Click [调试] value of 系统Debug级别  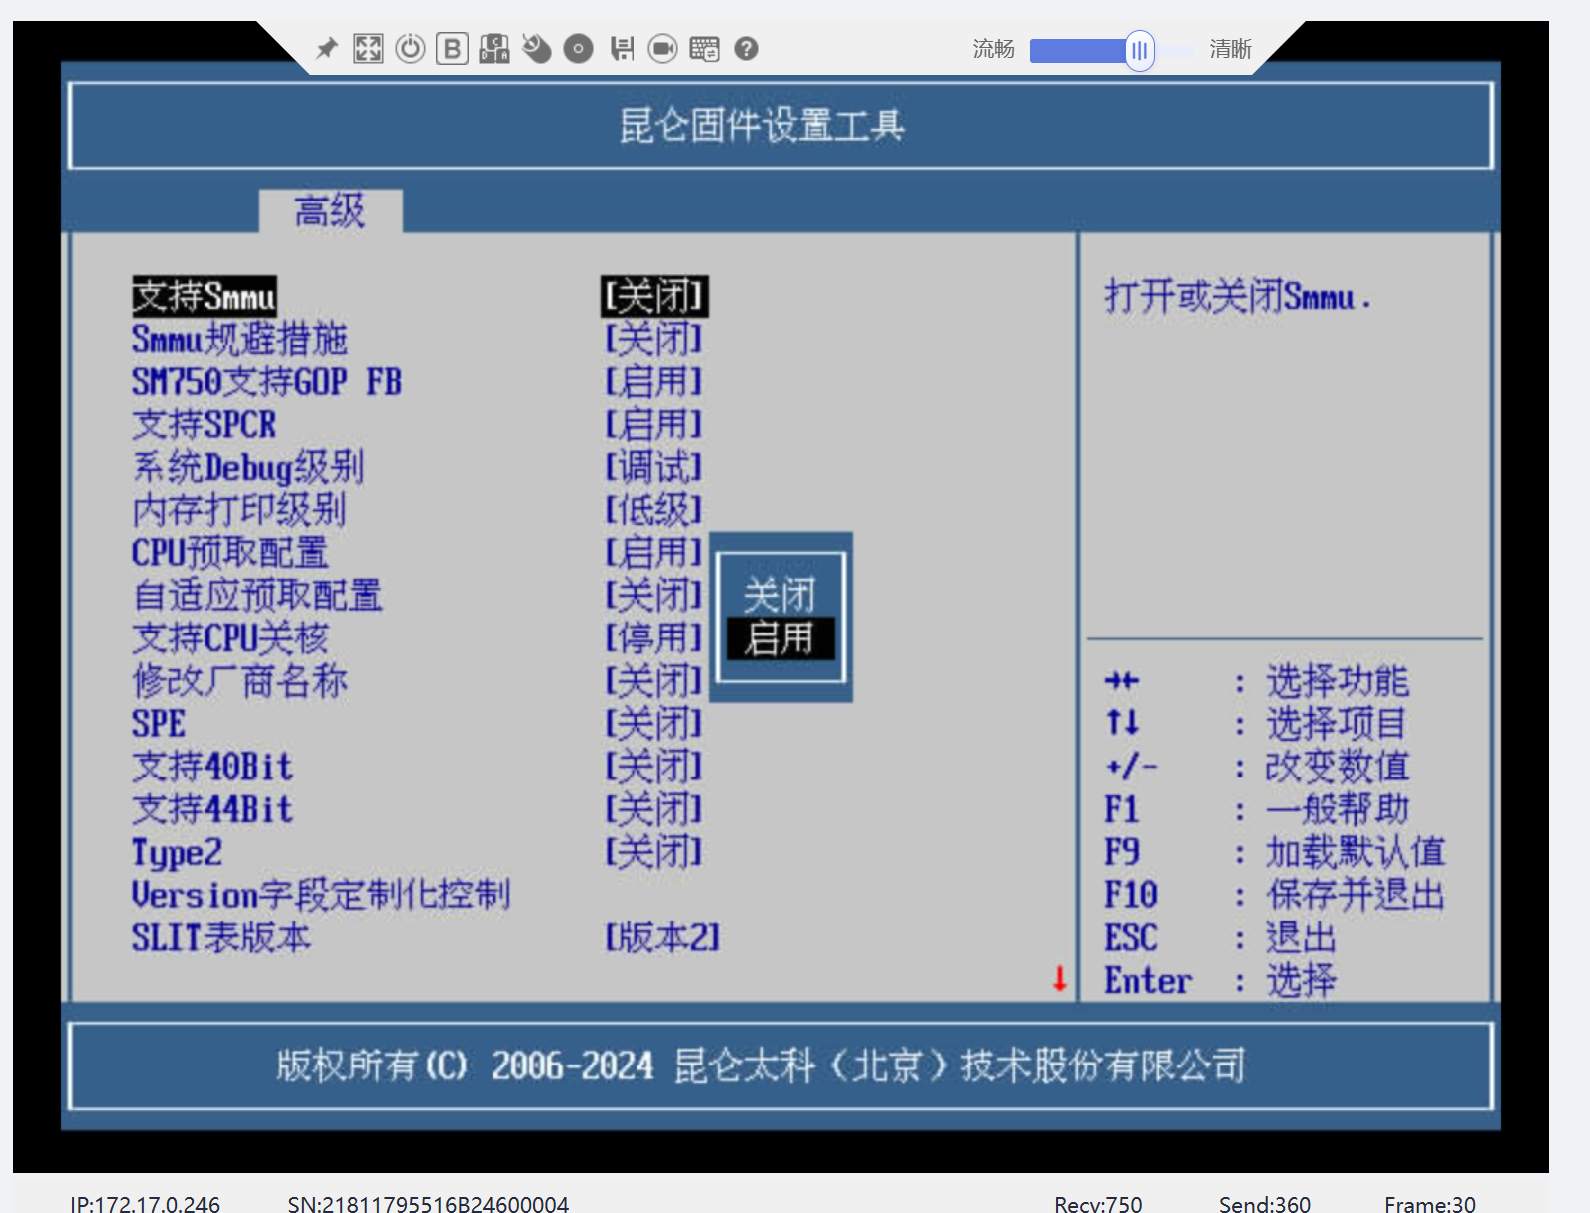coord(654,468)
